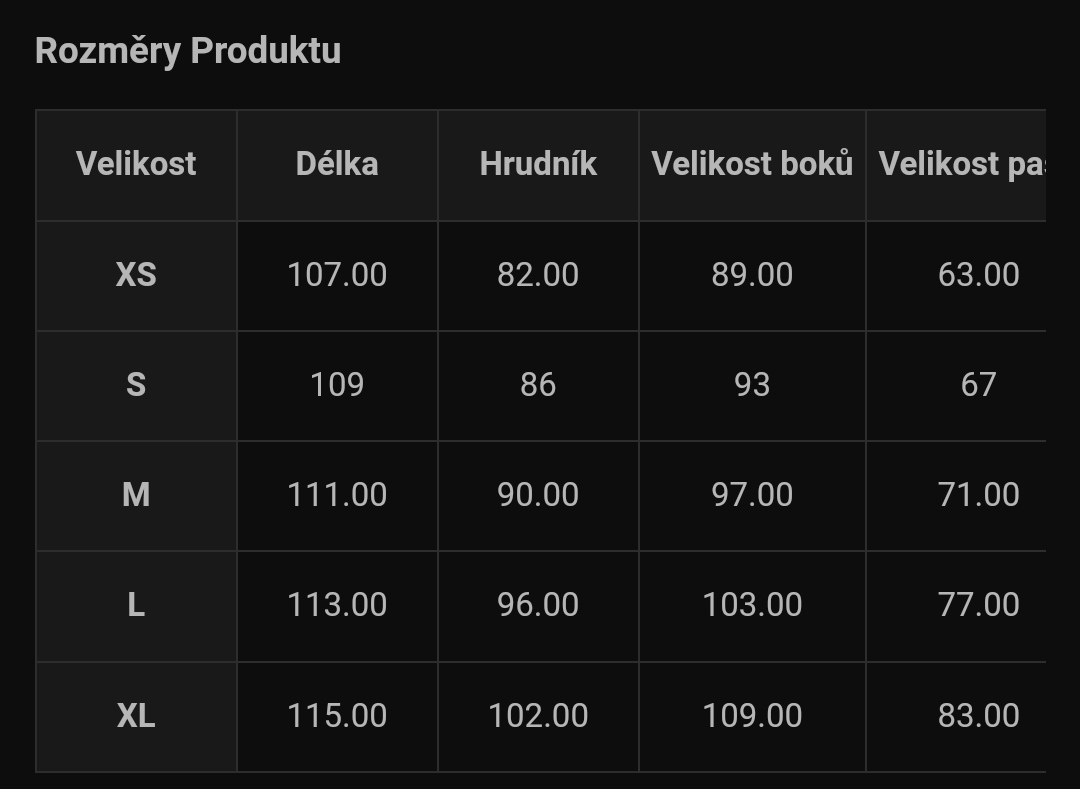Select the Velikost boků column header
The width and height of the screenshot is (1080, 789).
pyautogui.click(x=752, y=165)
